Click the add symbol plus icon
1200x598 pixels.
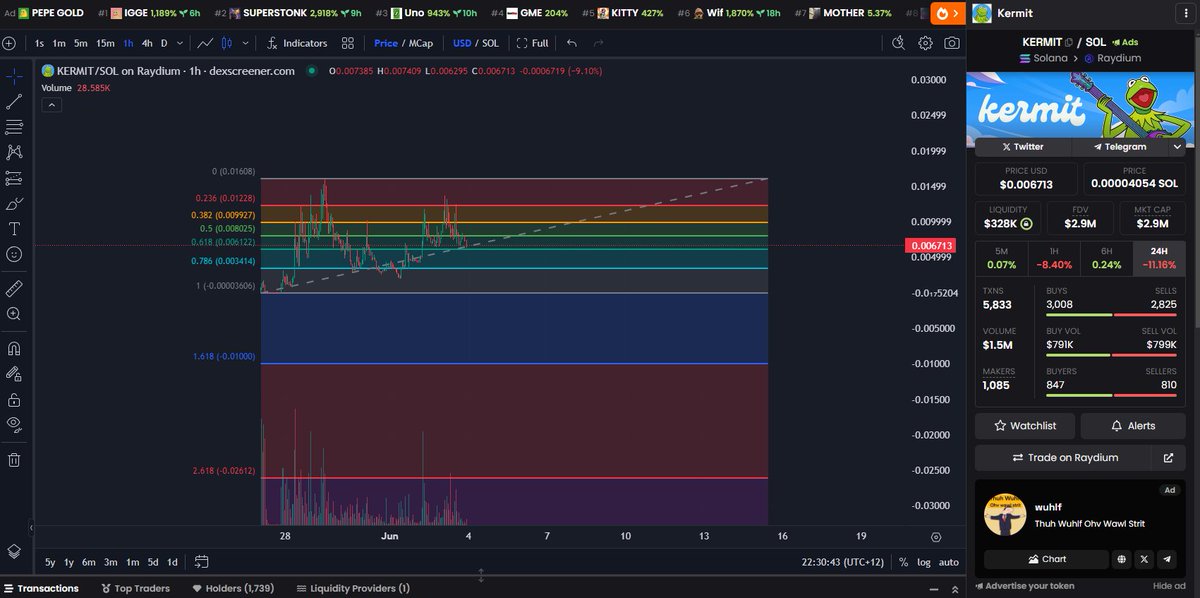coord(9,43)
